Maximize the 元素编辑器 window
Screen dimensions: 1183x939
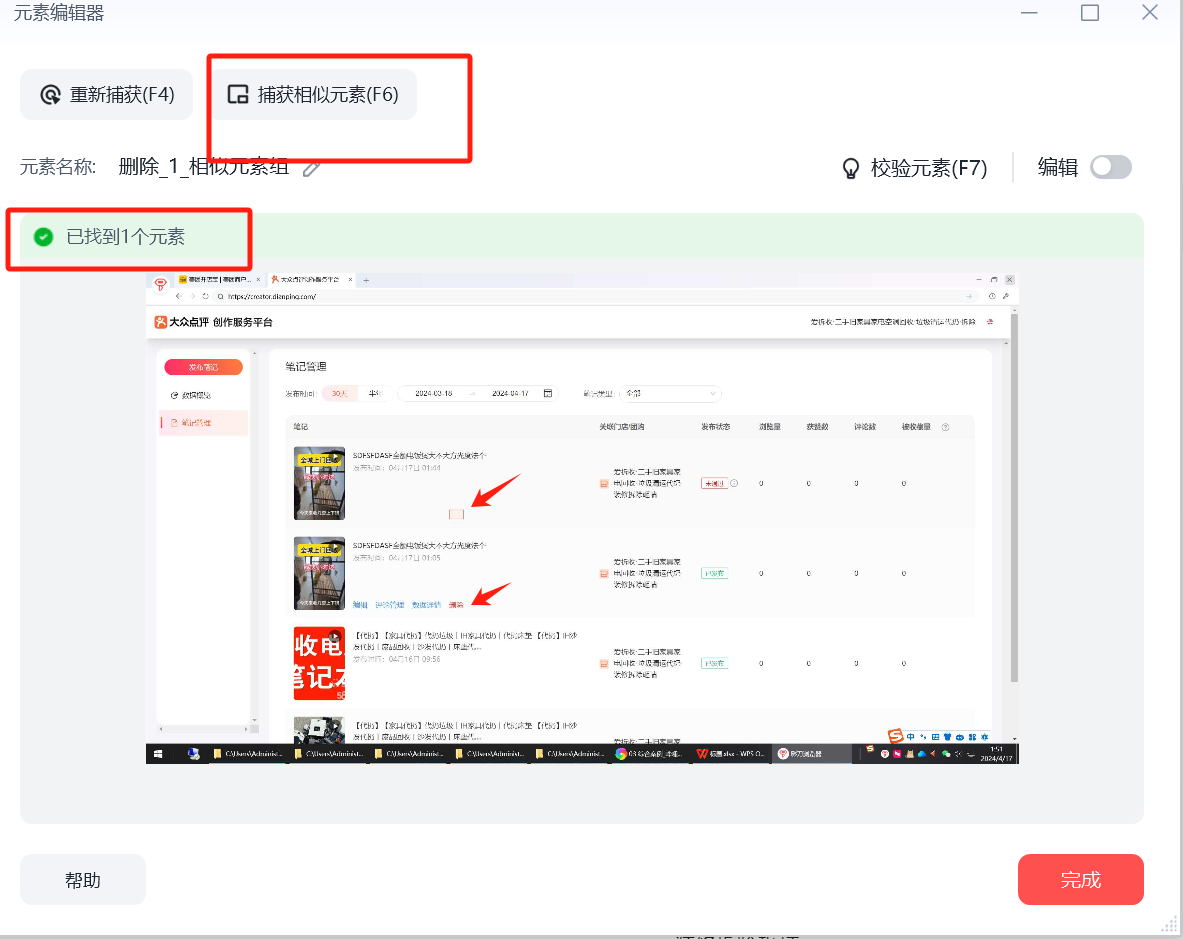tap(1089, 13)
